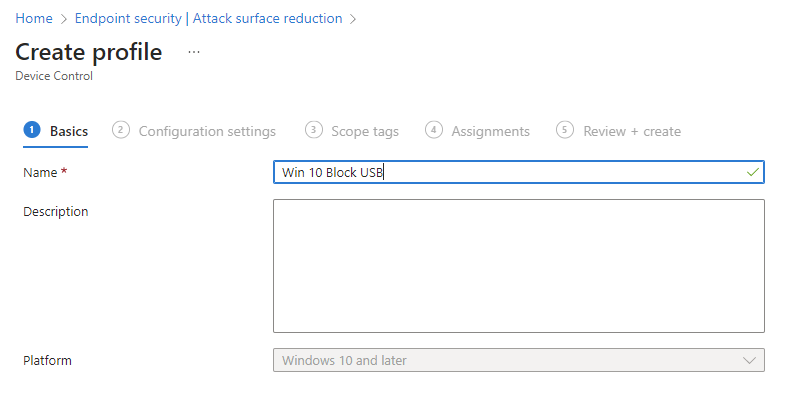Open Endpoint security Attack surface reduction link
The image size is (810, 403).
[x=208, y=19]
